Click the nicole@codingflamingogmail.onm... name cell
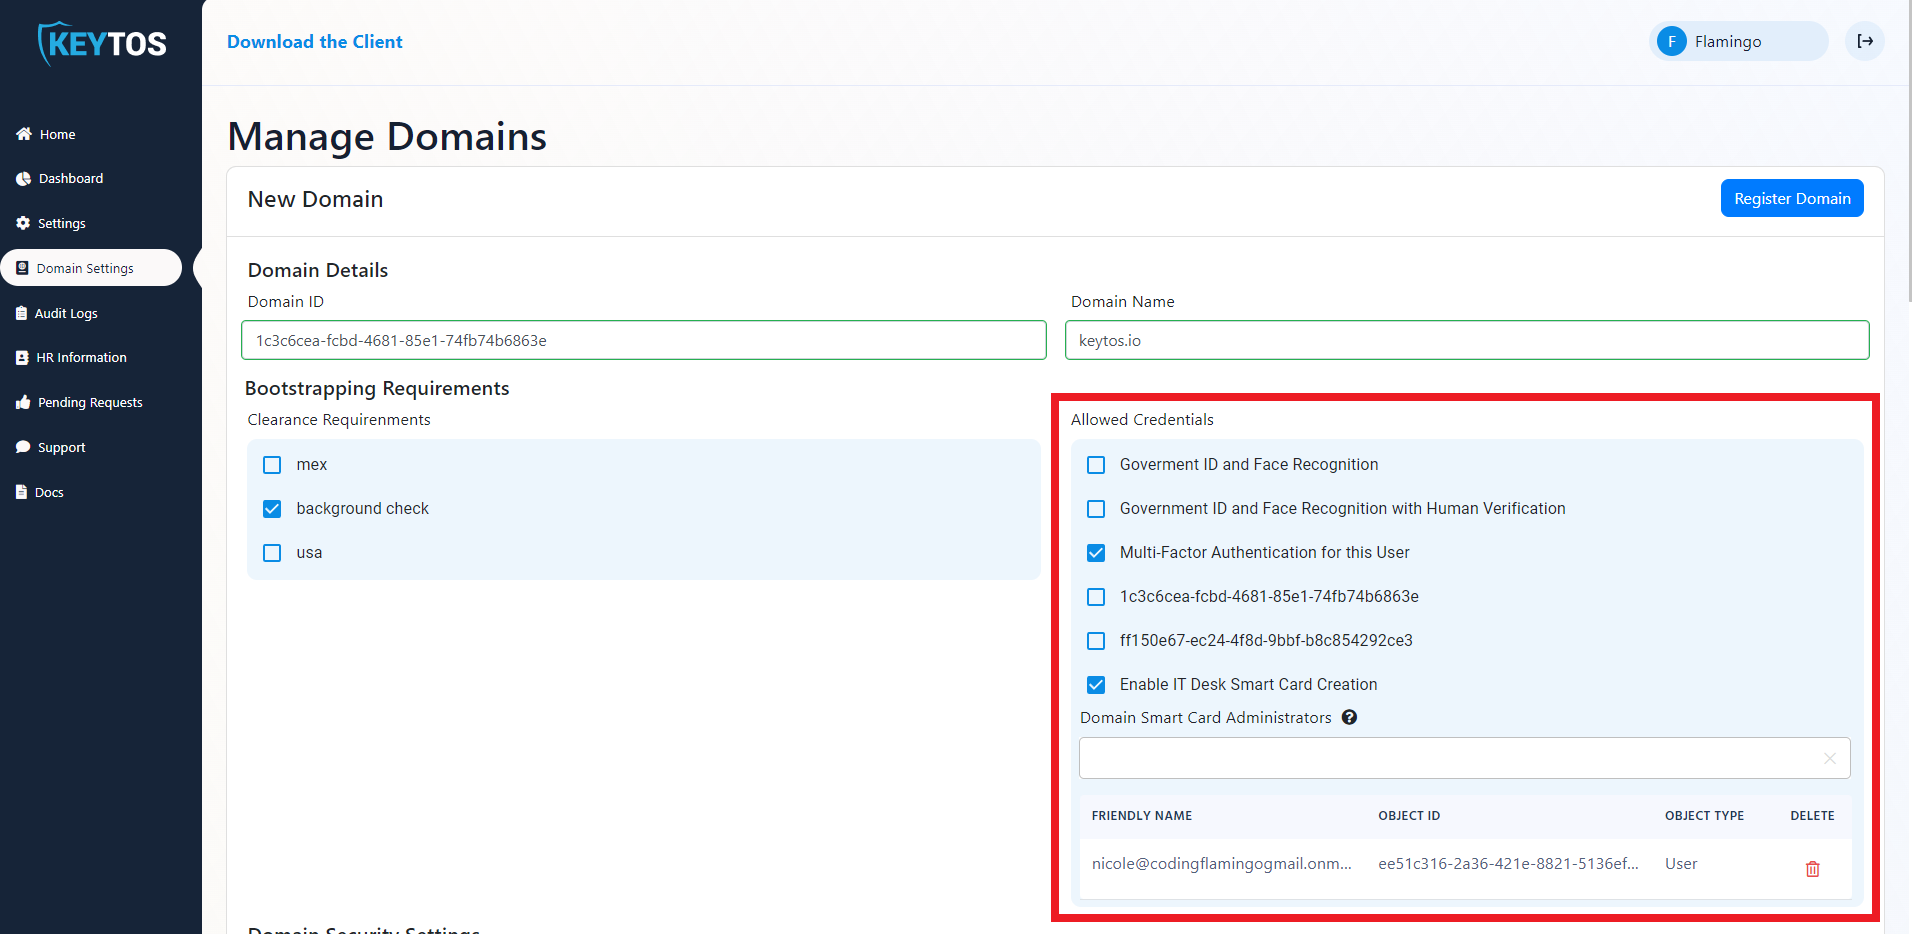The height and width of the screenshot is (934, 1912). pyautogui.click(x=1221, y=864)
